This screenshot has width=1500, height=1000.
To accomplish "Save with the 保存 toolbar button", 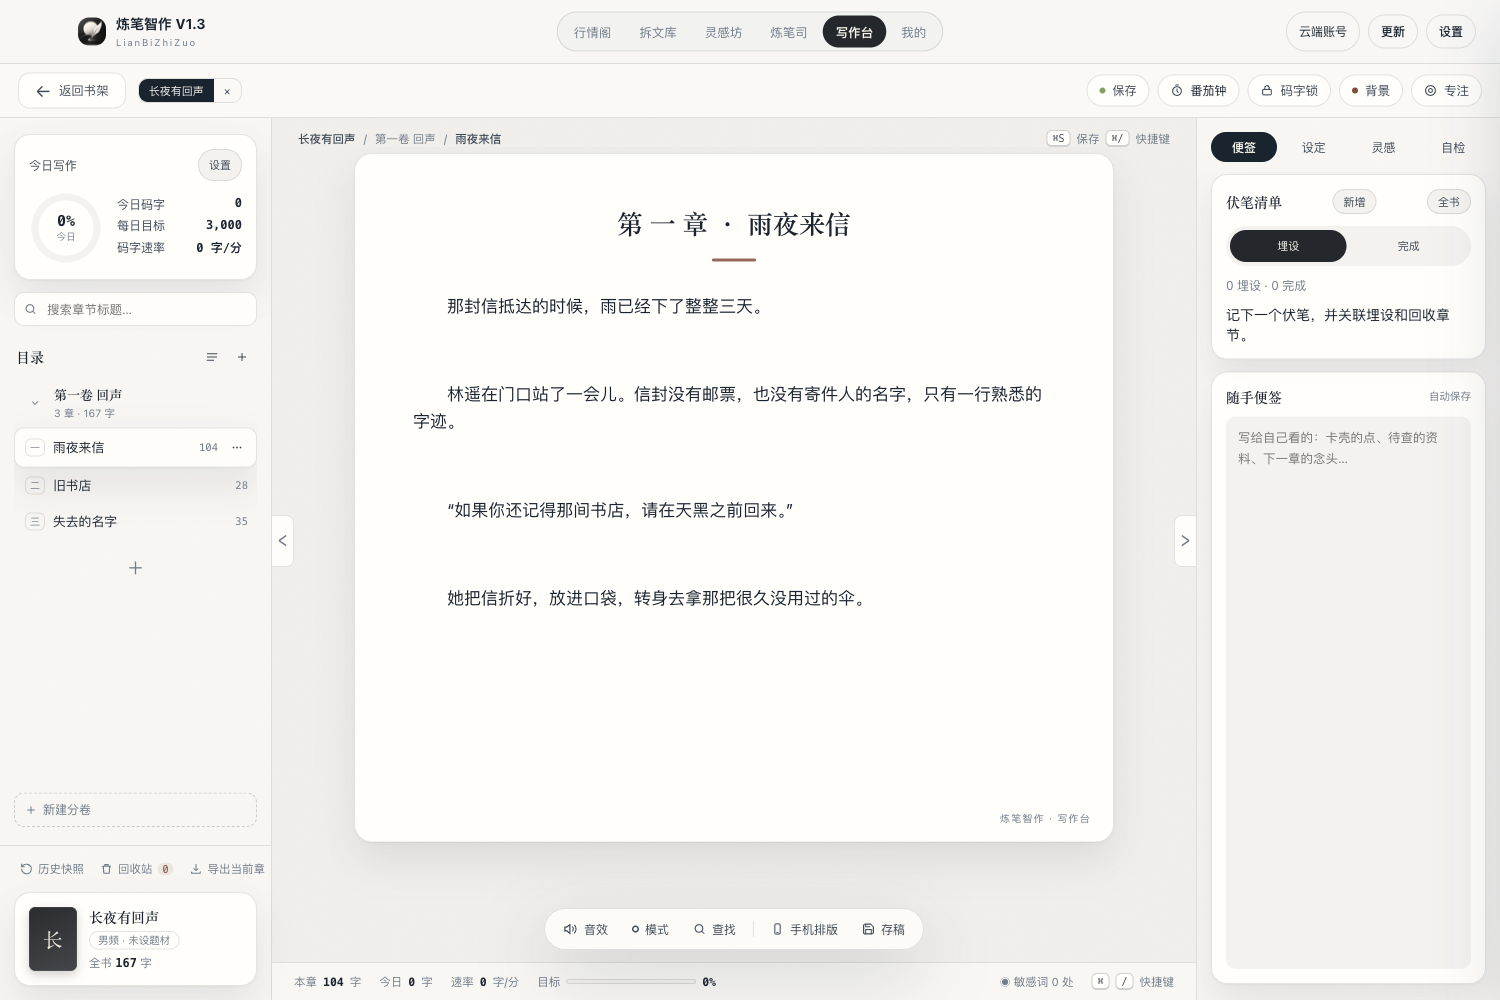I will pos(1118,91).
